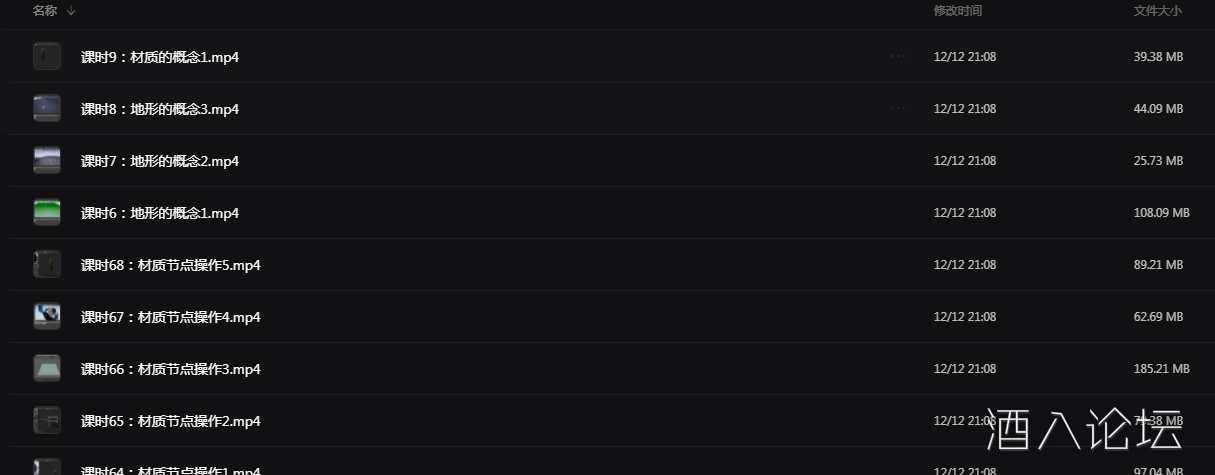Click the video icon for 课时66：材质节点操作3.mp4
This screenshot has width=1215, height=475.
point(47,369)
